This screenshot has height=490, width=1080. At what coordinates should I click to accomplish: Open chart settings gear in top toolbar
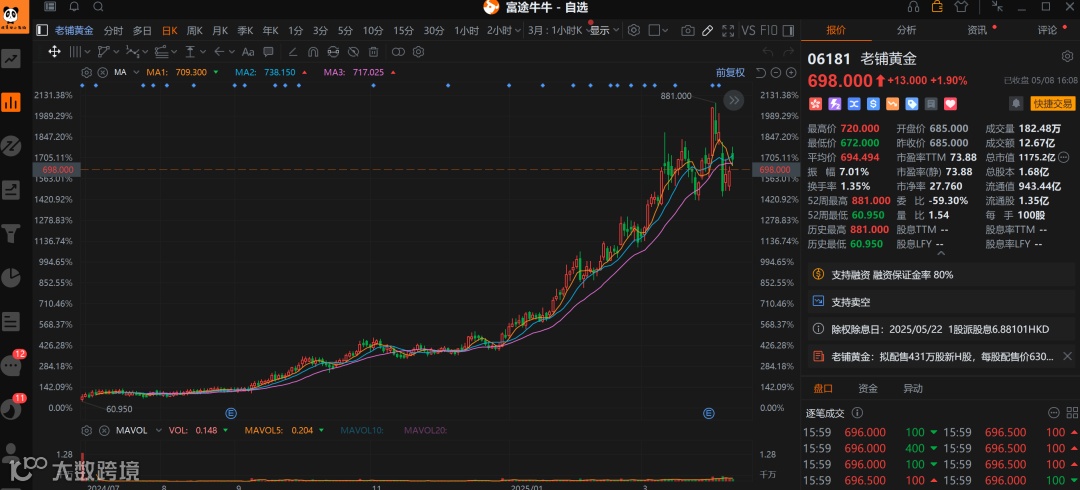coord(634,30)
